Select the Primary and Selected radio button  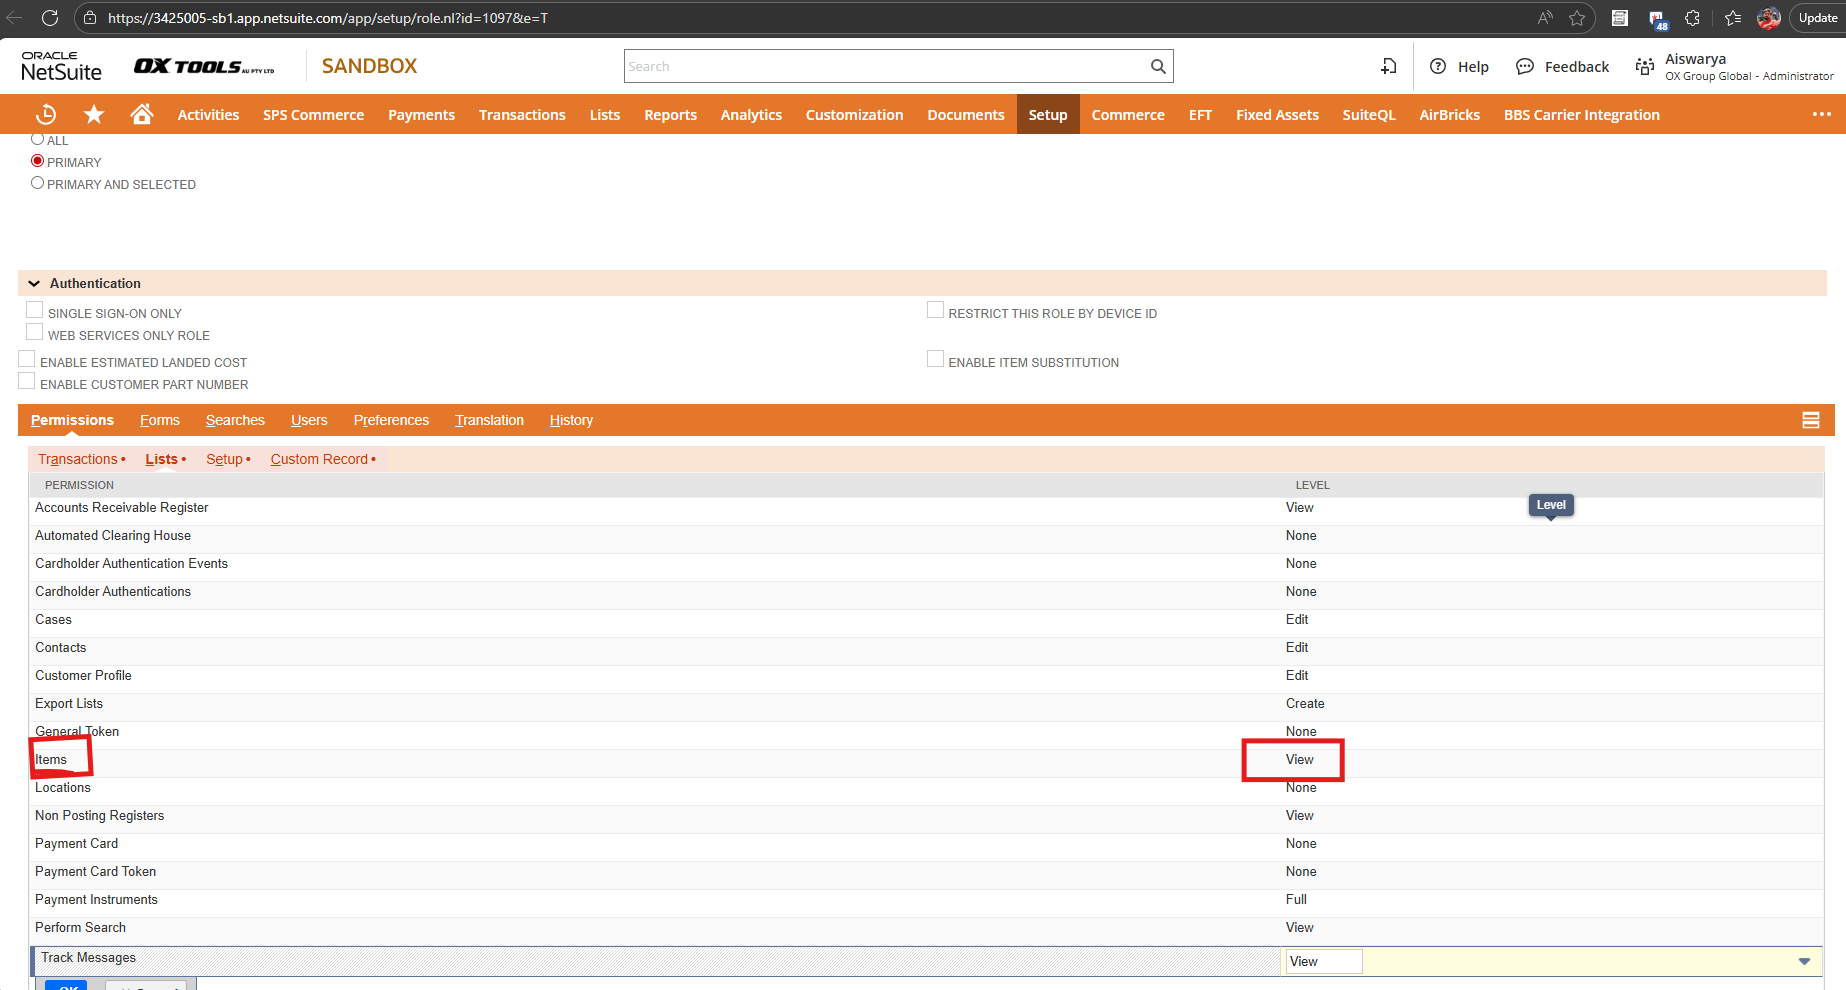coord(38,183)
